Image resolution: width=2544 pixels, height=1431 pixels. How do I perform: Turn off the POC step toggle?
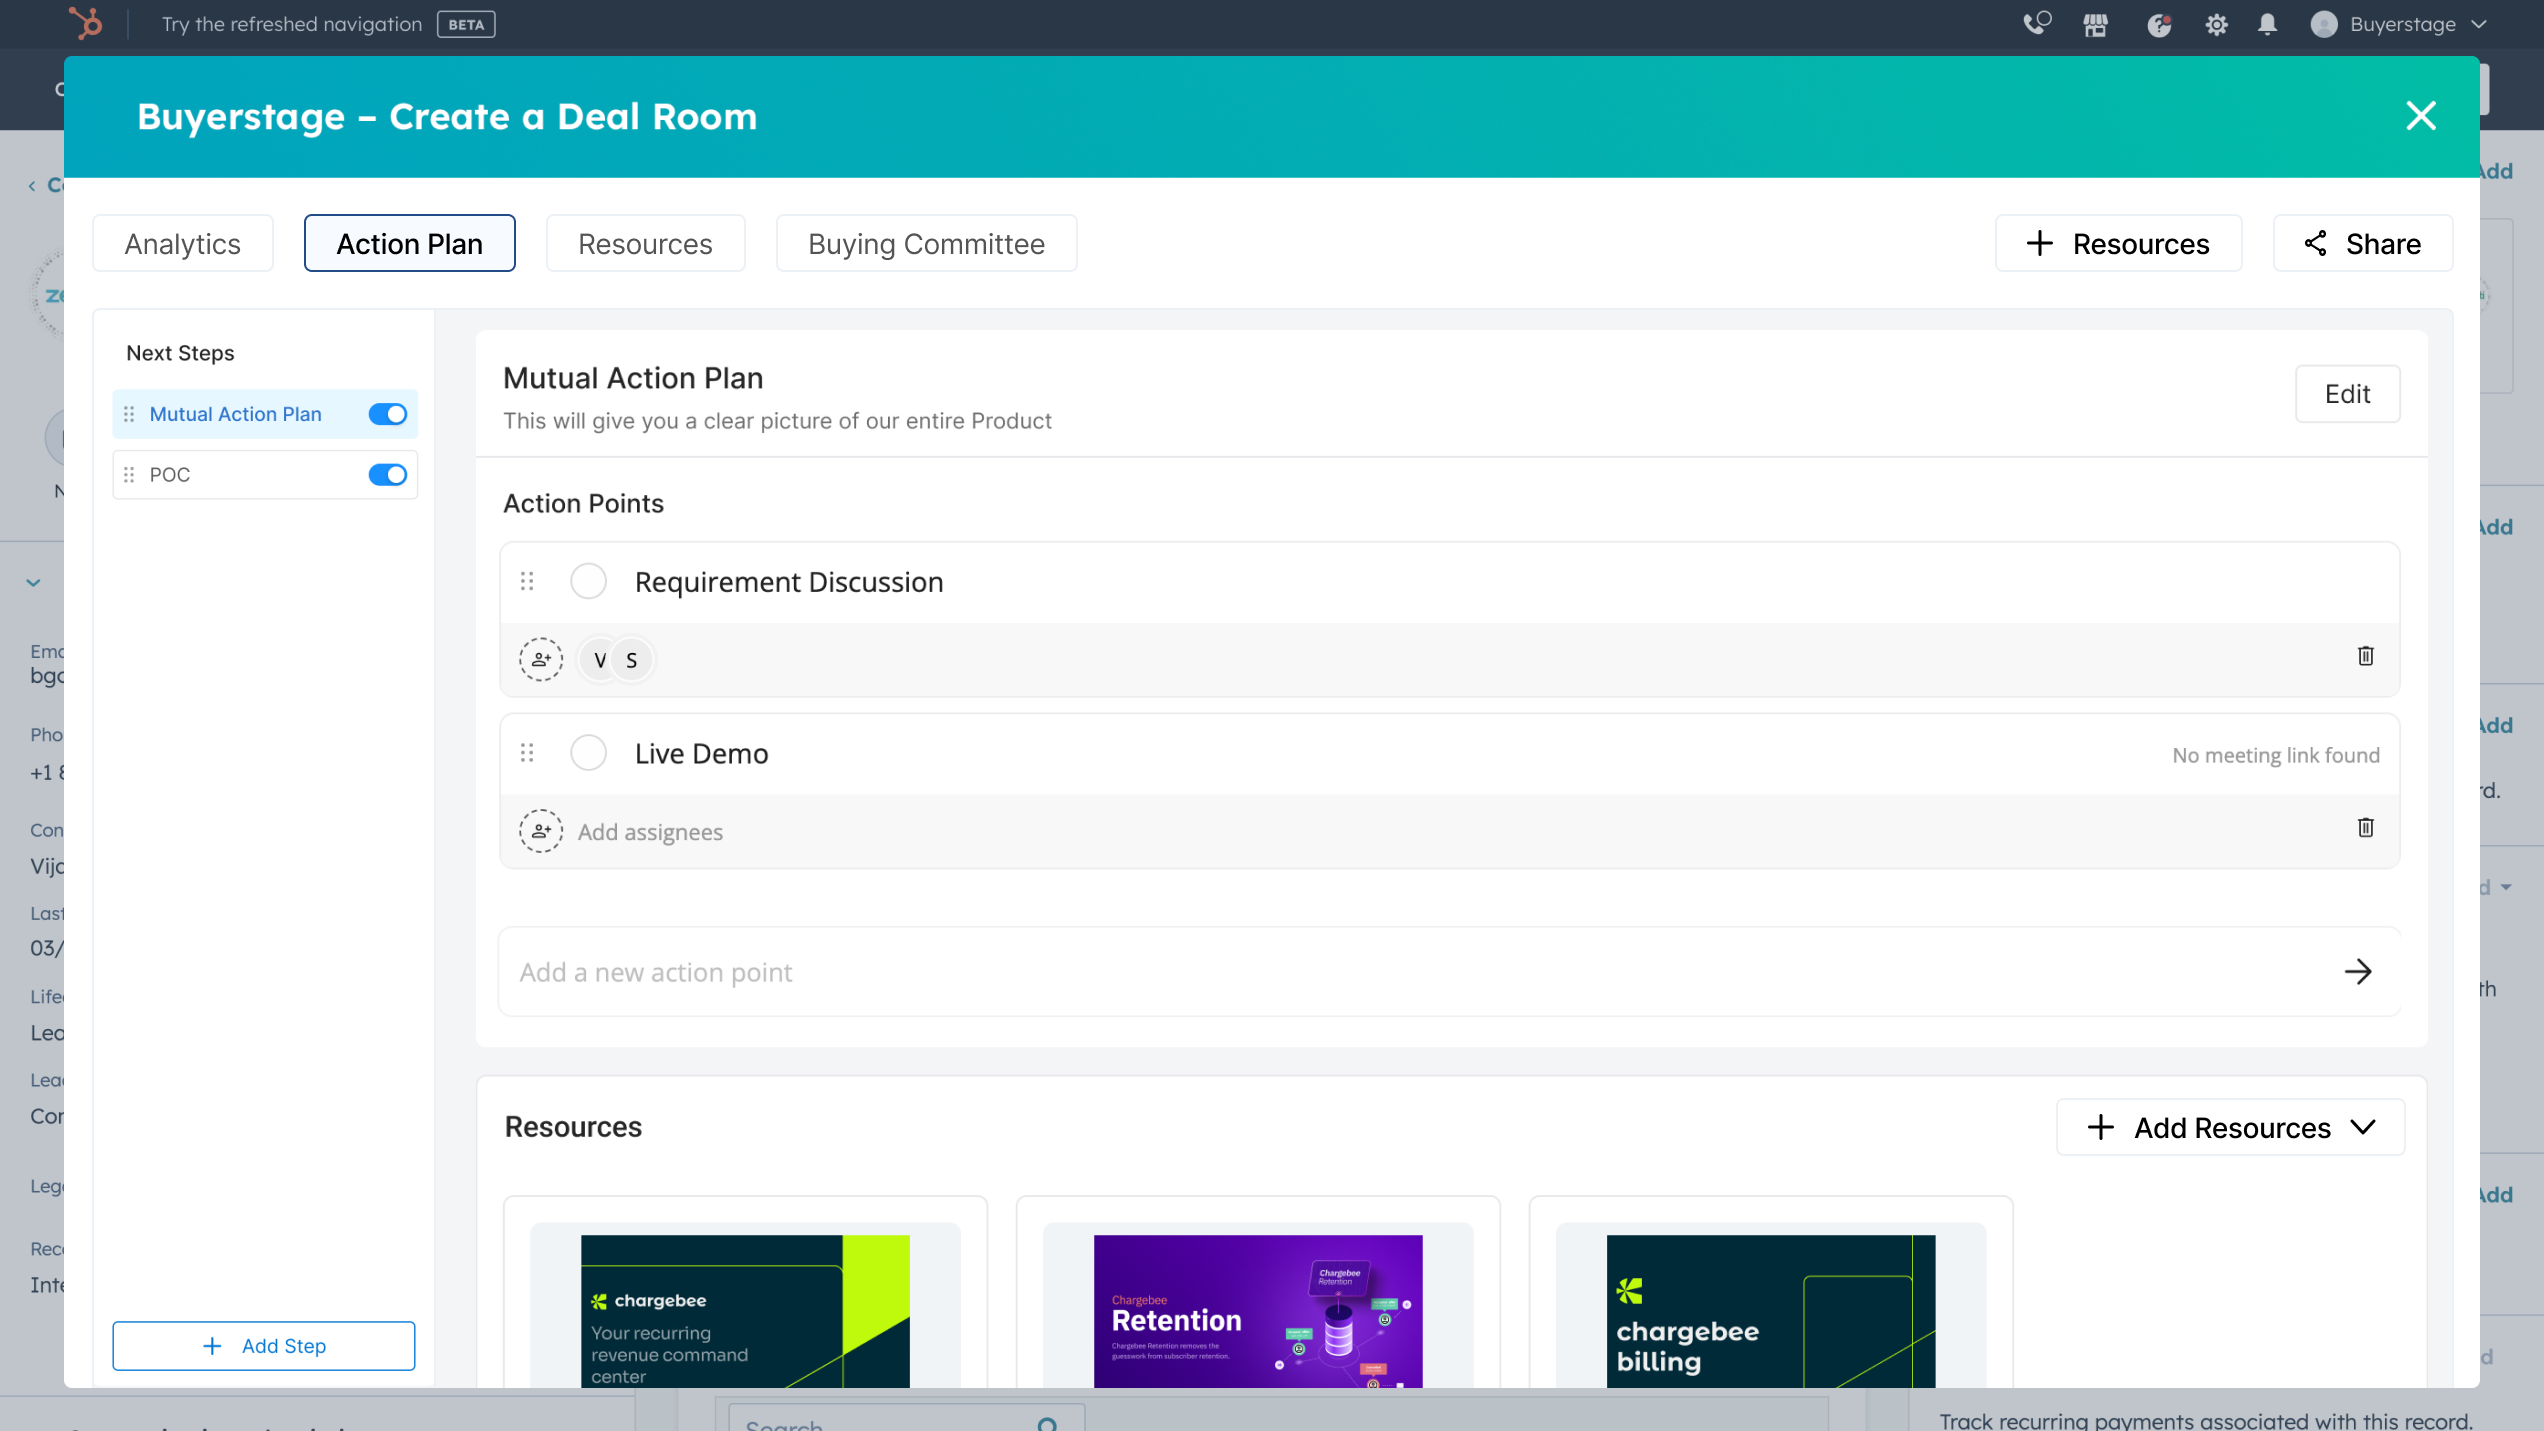(x=388, y=475)
